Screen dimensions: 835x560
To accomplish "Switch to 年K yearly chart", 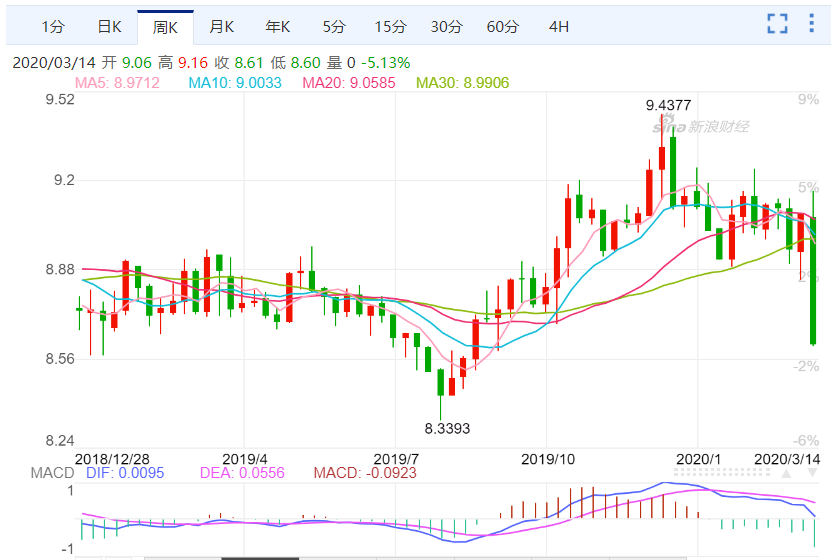I will pos(277,26).
